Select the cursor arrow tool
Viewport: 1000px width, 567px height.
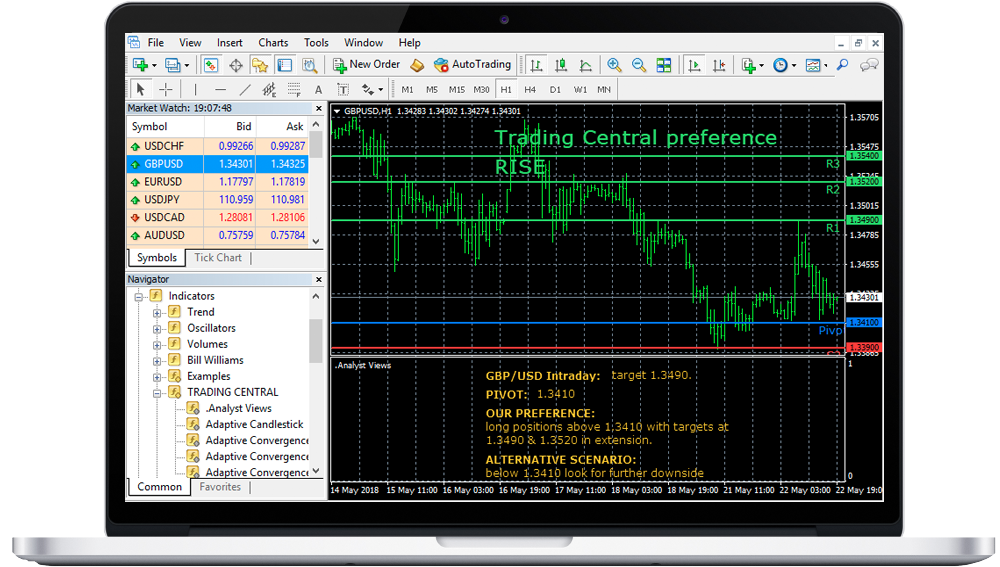141,89
